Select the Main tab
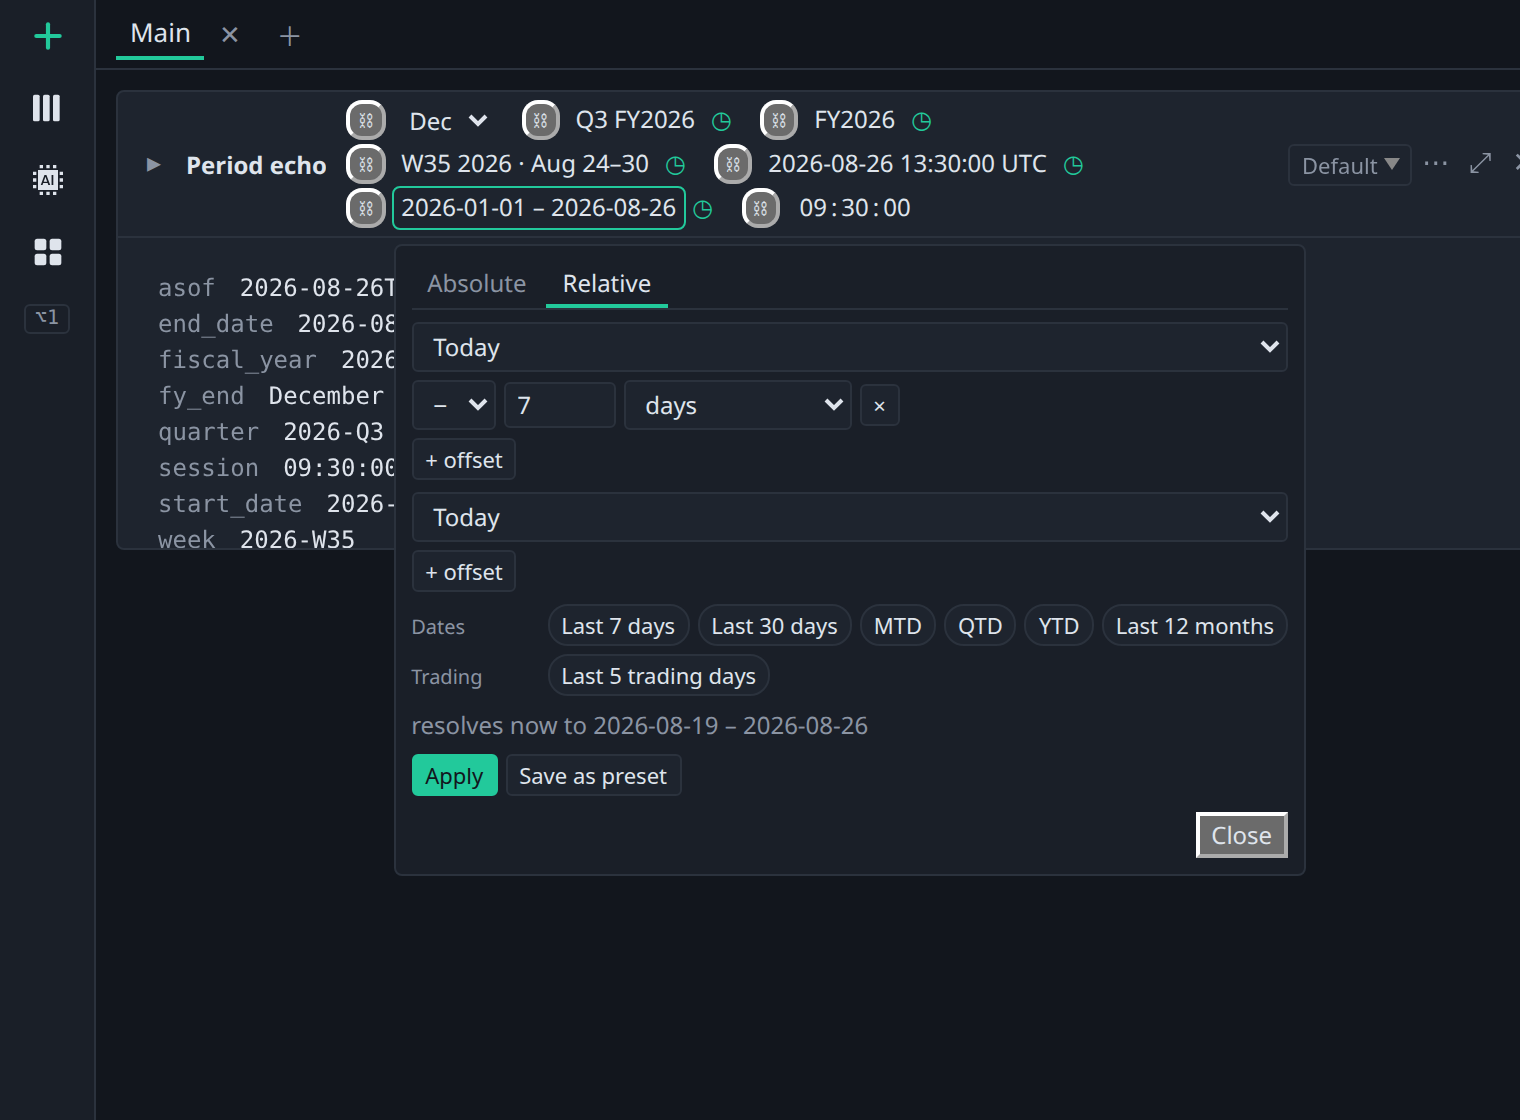The height and width of the screenshot is (1120, 1520). point(160,34)
